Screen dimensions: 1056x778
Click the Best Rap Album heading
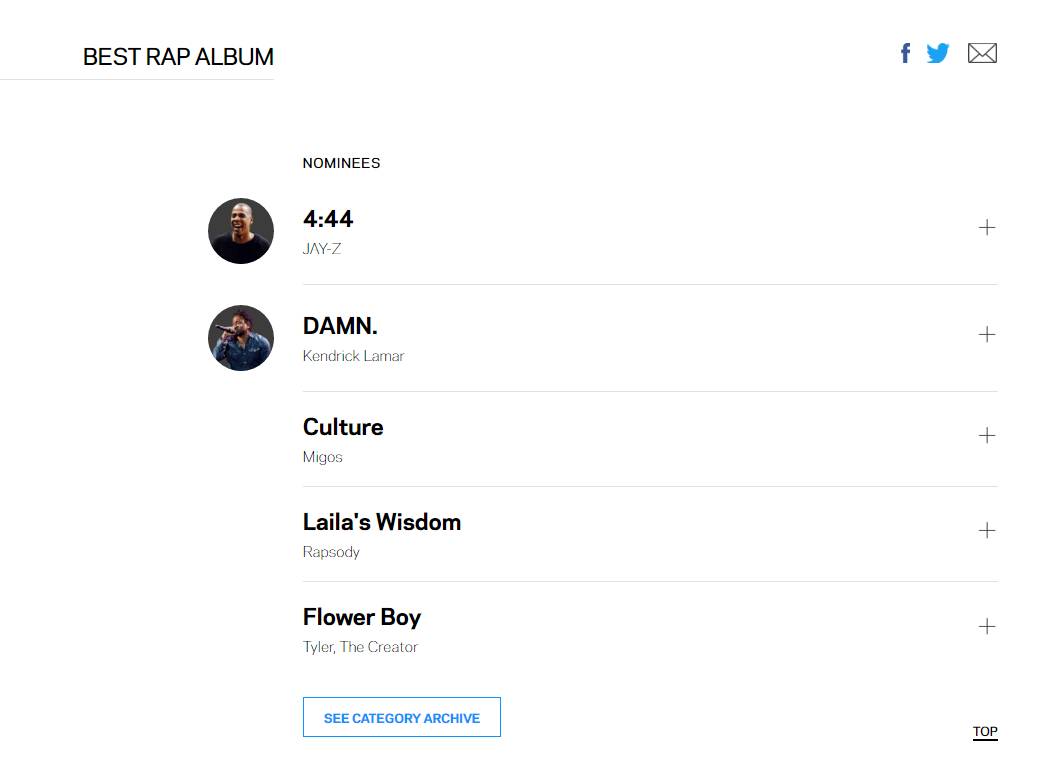point(178,57)
